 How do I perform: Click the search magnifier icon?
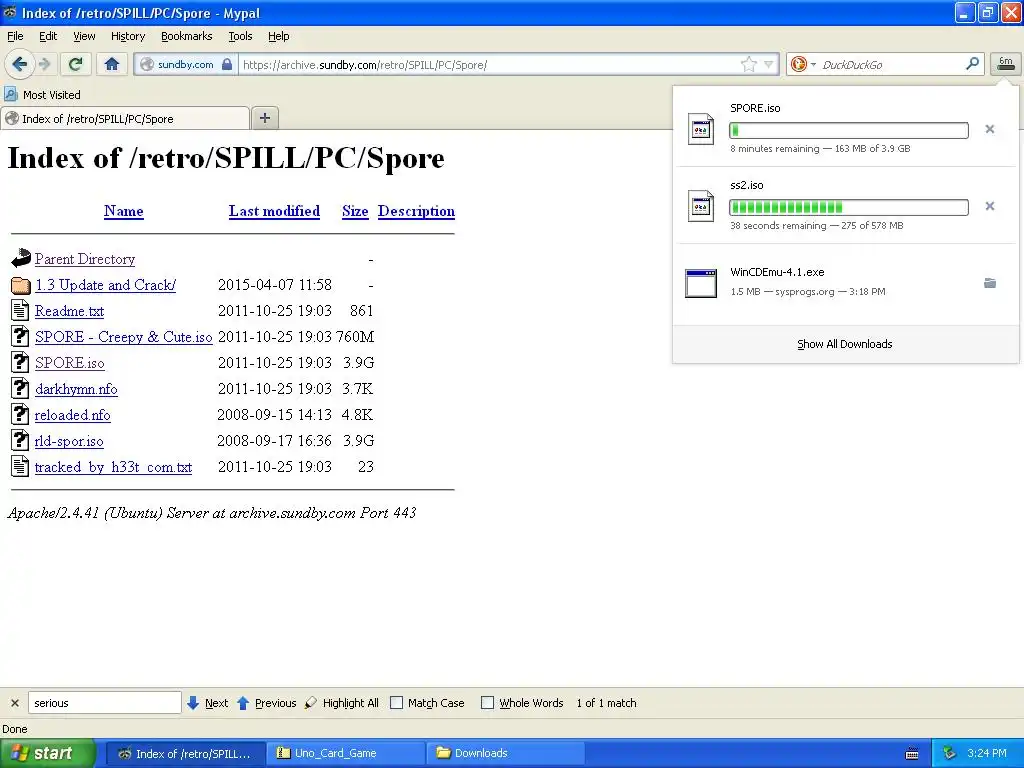972,64
